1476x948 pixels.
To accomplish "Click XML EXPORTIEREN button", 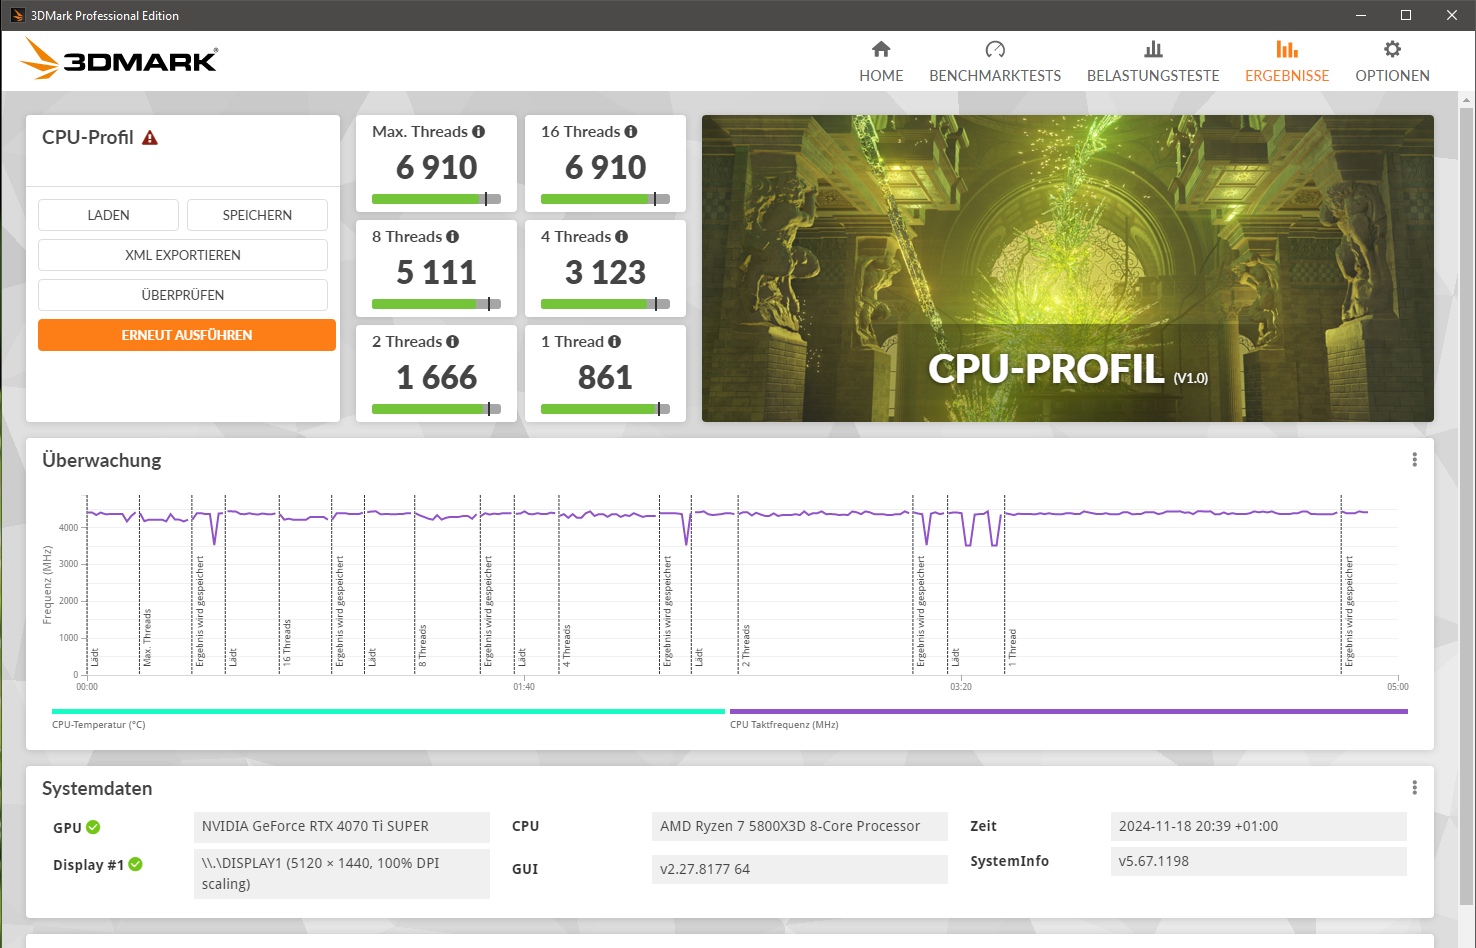I will click(x=183, y=255).
